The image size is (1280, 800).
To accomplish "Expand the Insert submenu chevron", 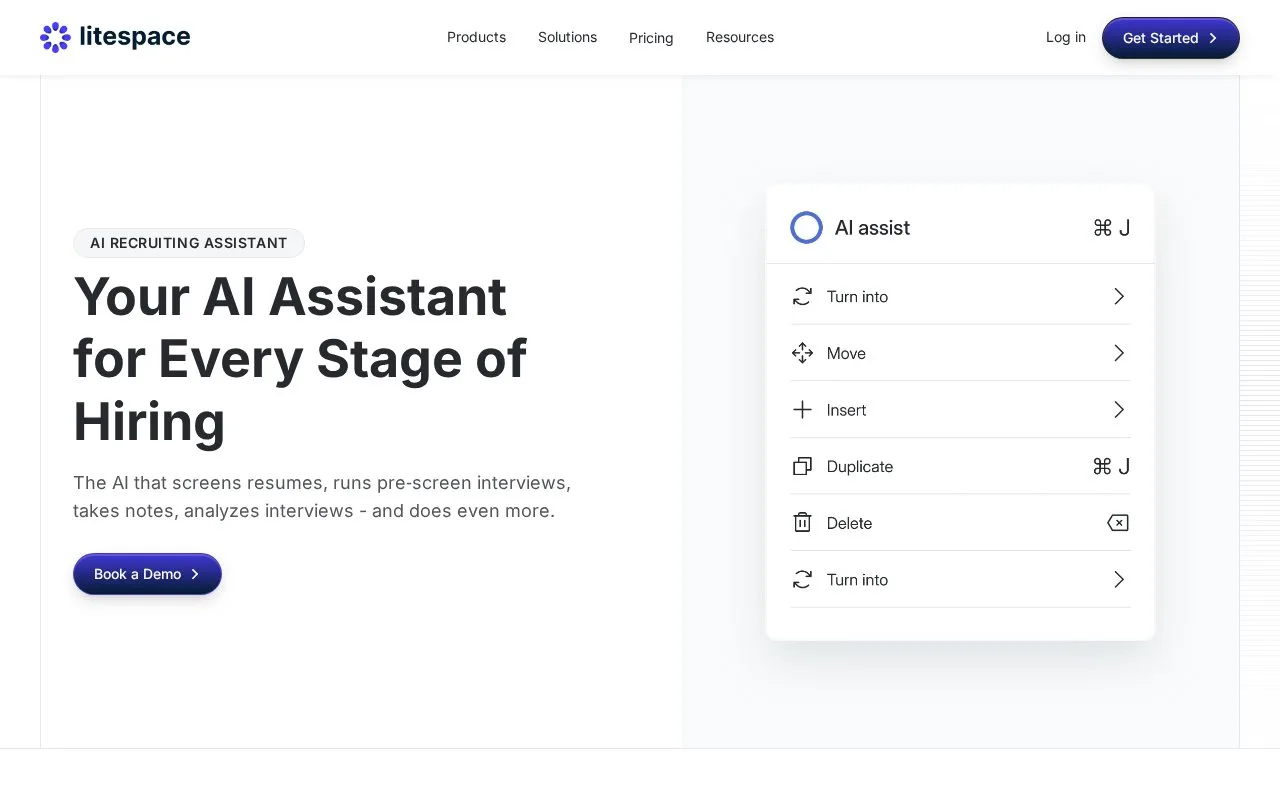I will coord(1119,410).
